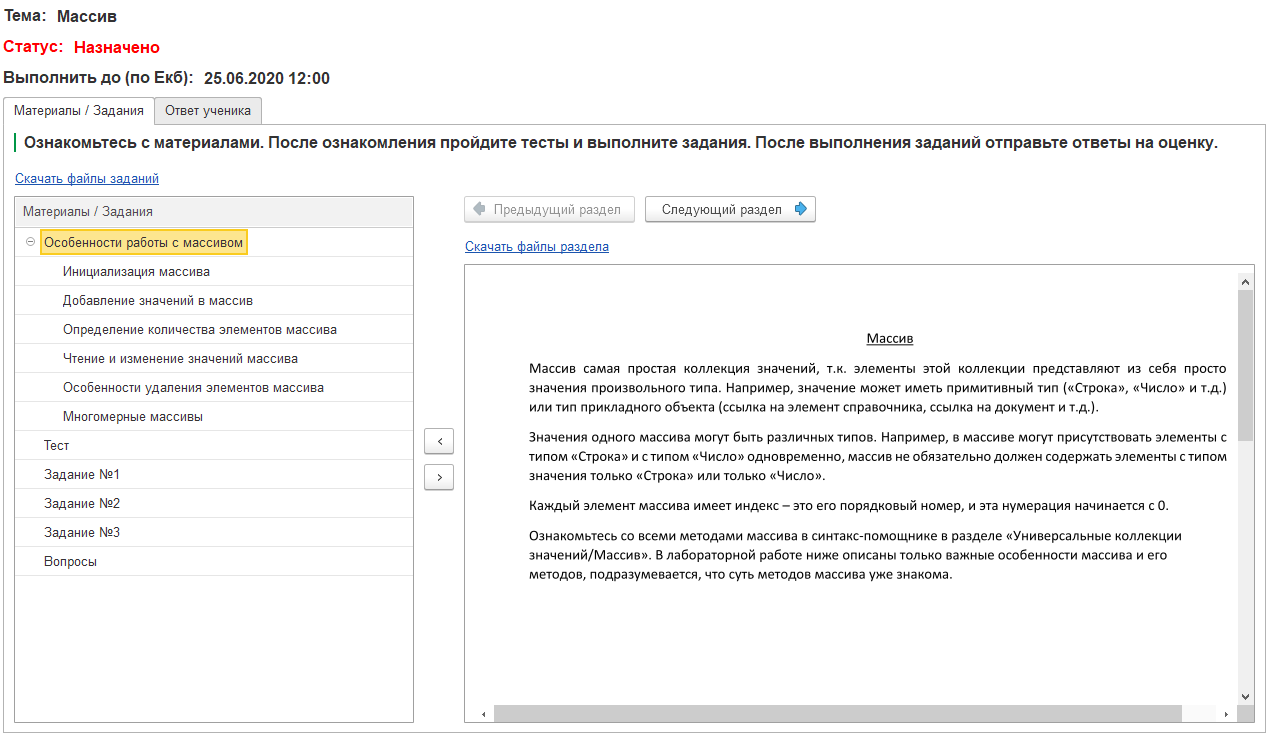
Task: Click the right arrow of the horizontal scrollbar
Action: pyautogui.click(x=1229, y=713)
